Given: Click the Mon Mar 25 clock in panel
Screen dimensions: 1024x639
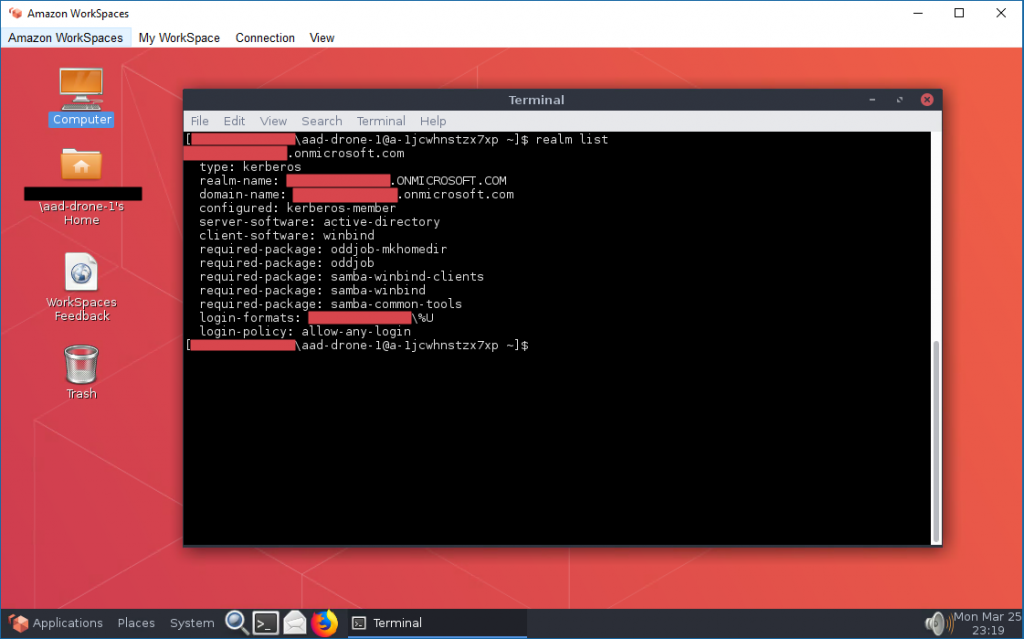Looking at the screenshot, I should pos(987,623).
